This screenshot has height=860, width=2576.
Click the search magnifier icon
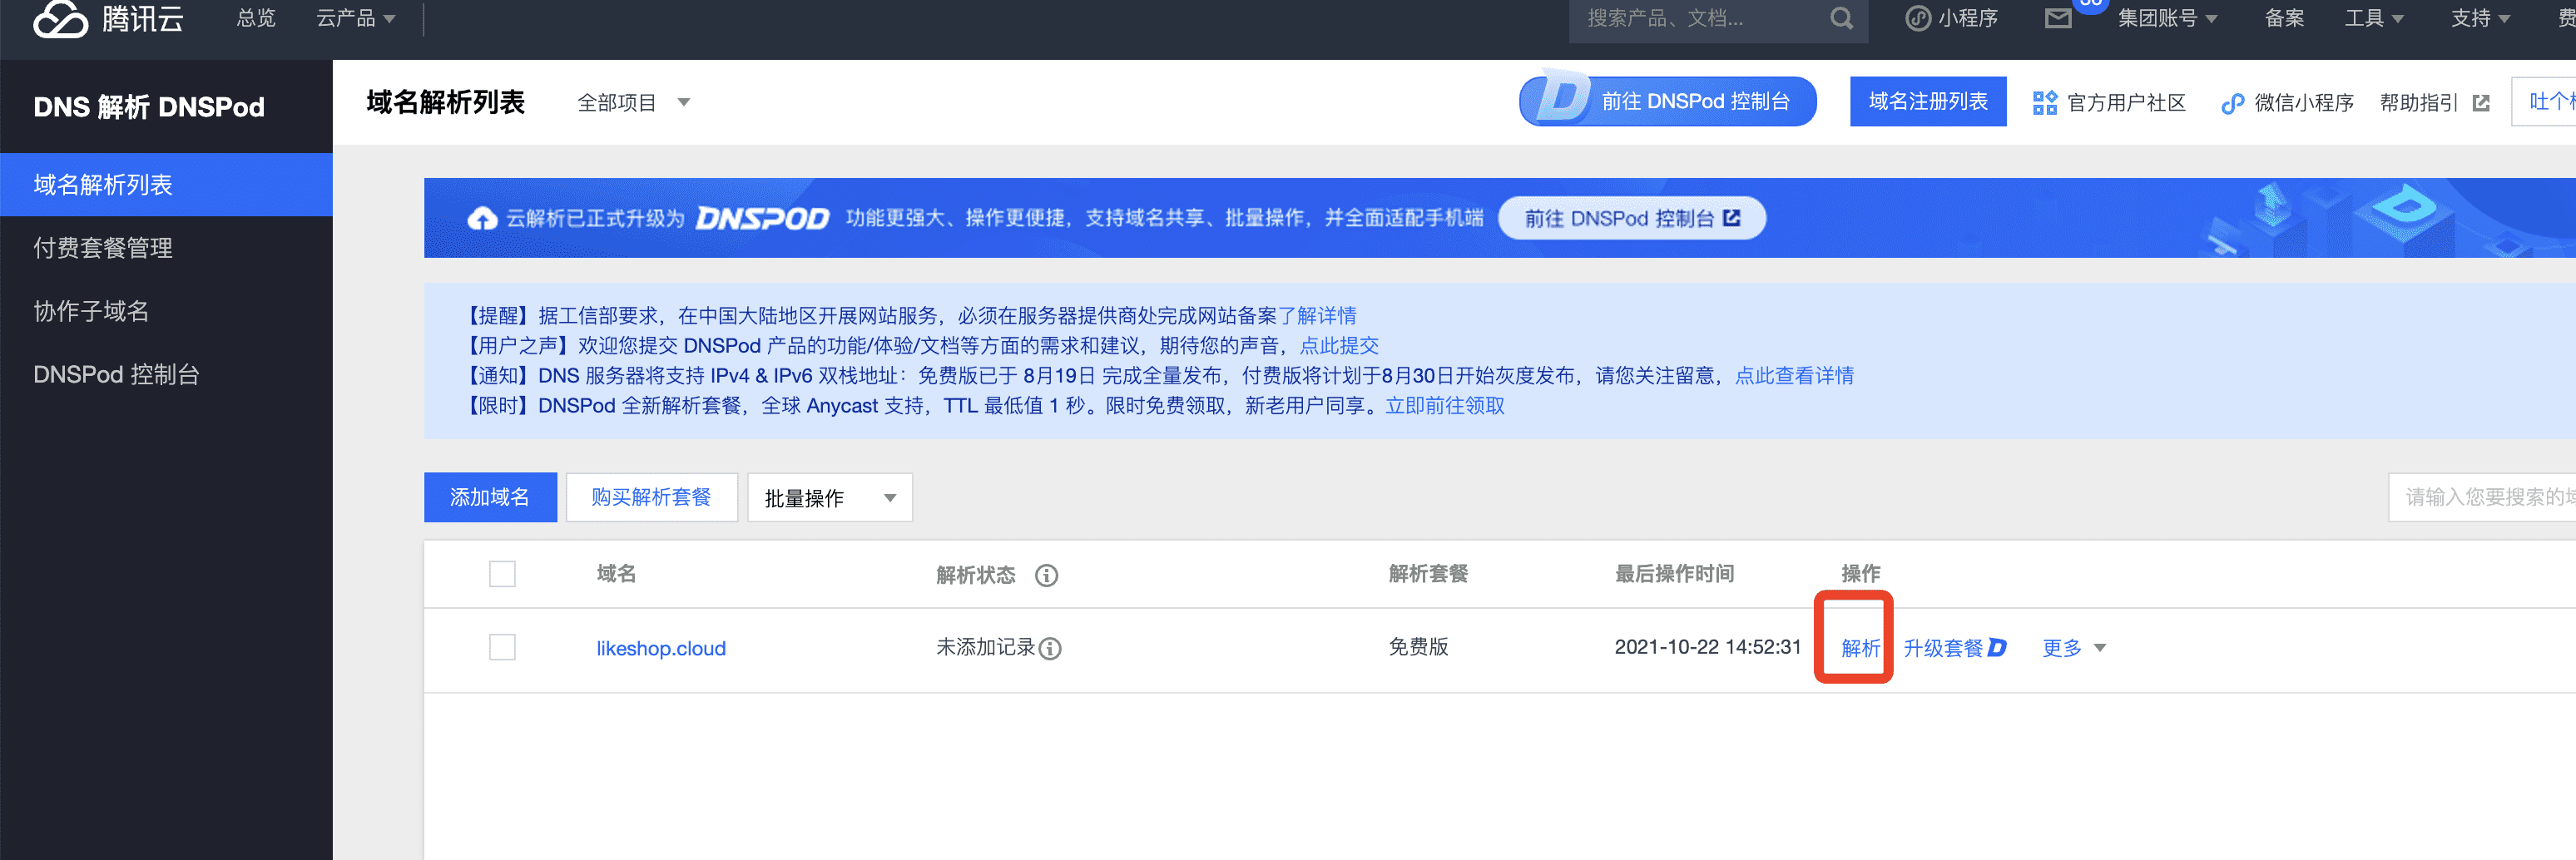click(1841, 18)
